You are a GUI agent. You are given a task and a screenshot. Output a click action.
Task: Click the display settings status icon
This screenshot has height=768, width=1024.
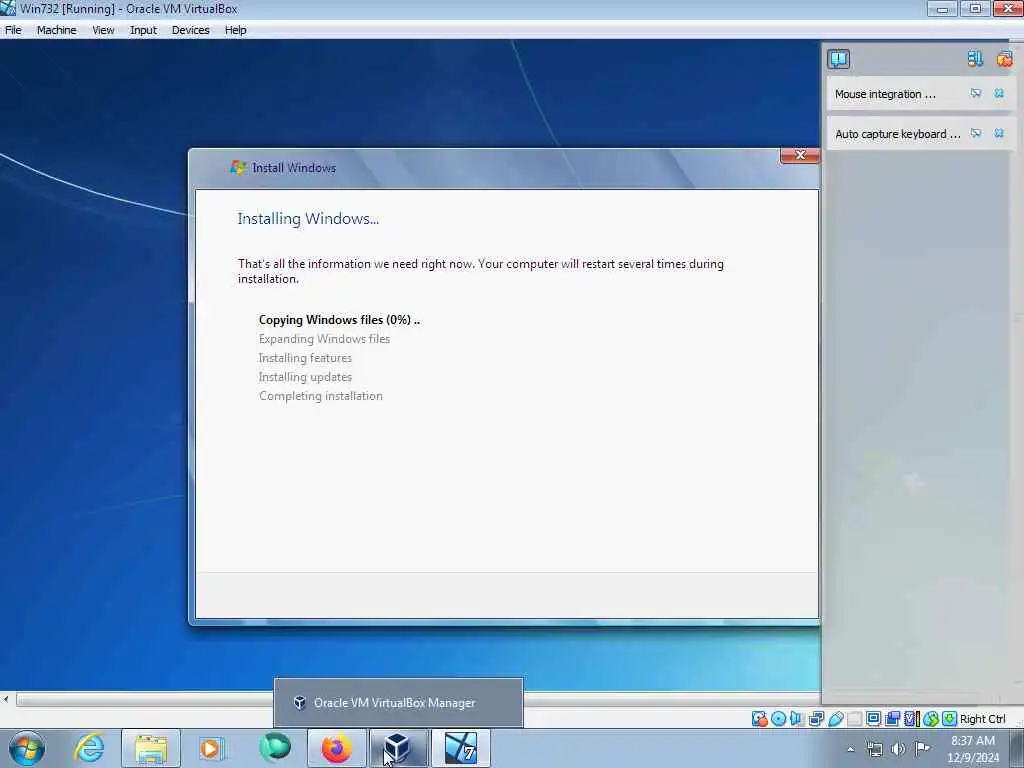873,719
